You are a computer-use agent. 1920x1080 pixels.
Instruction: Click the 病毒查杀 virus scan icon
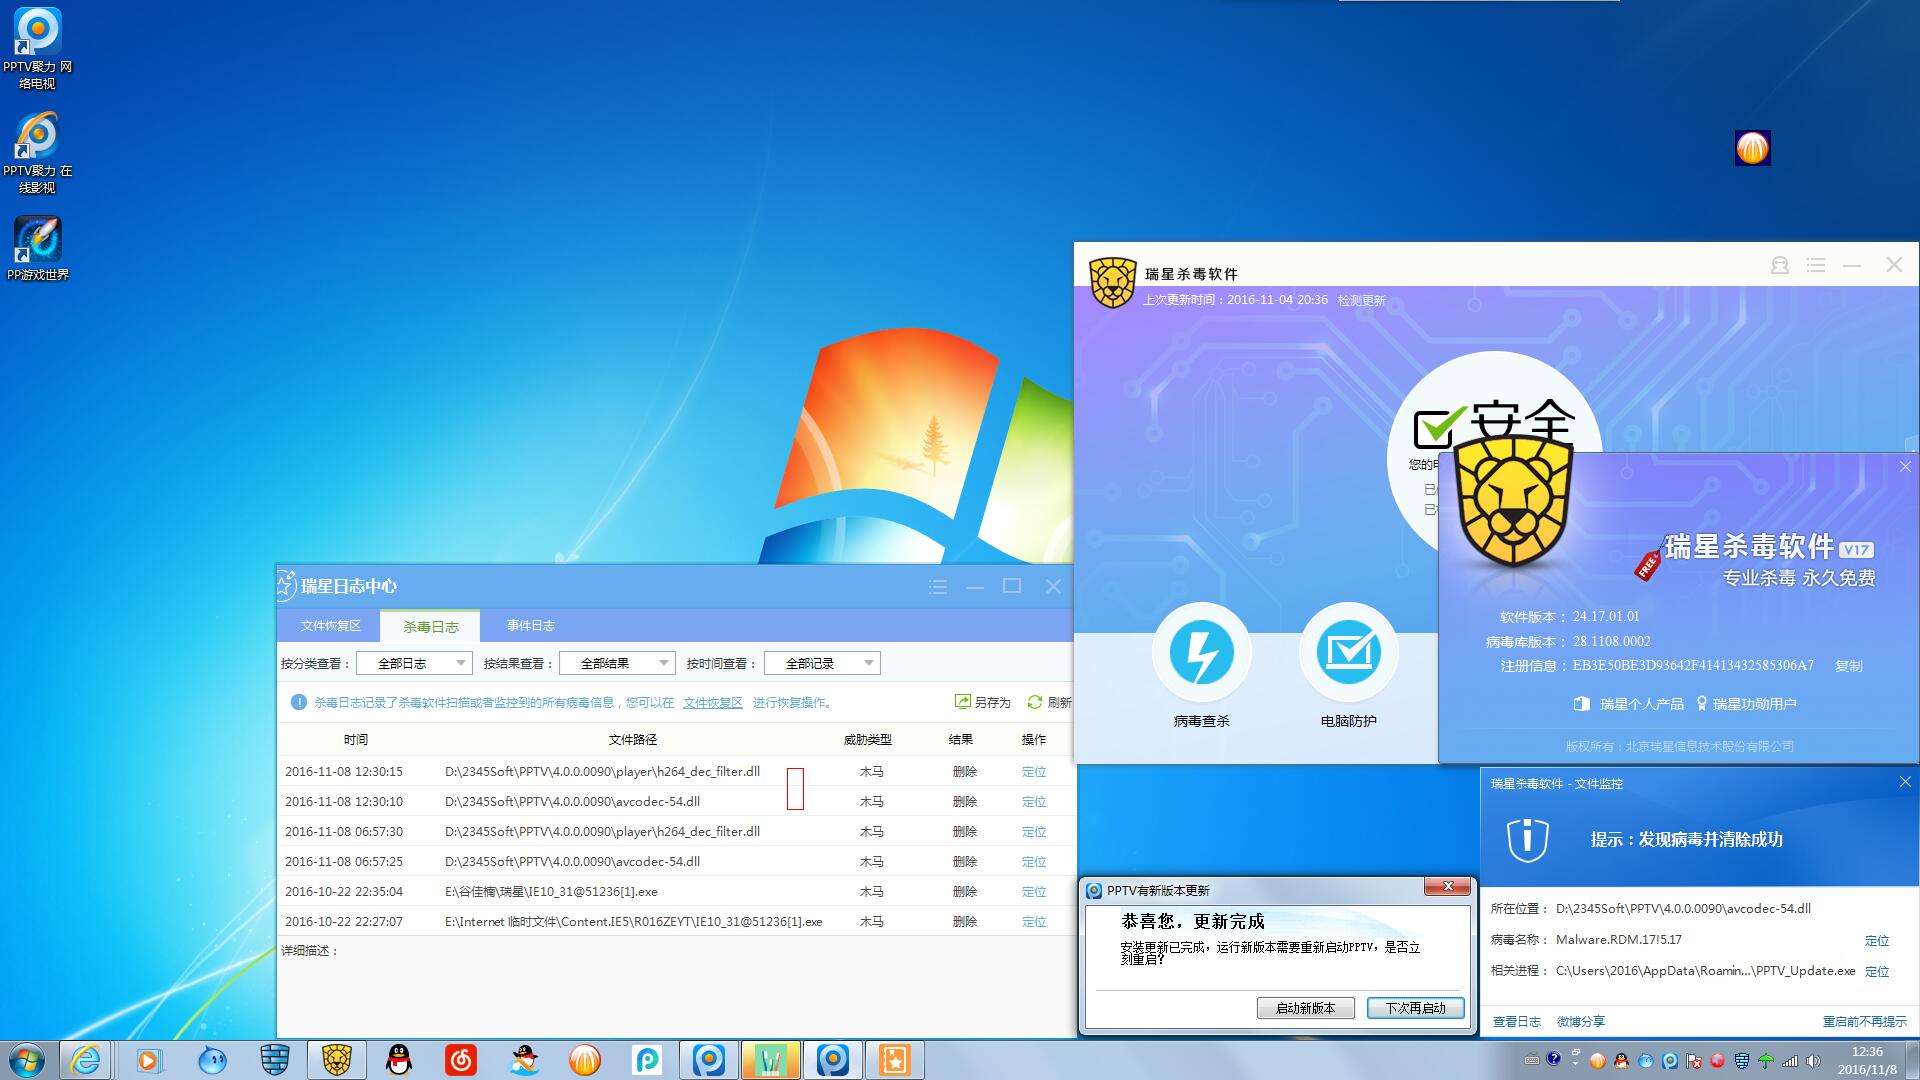tap(1201, 653)
